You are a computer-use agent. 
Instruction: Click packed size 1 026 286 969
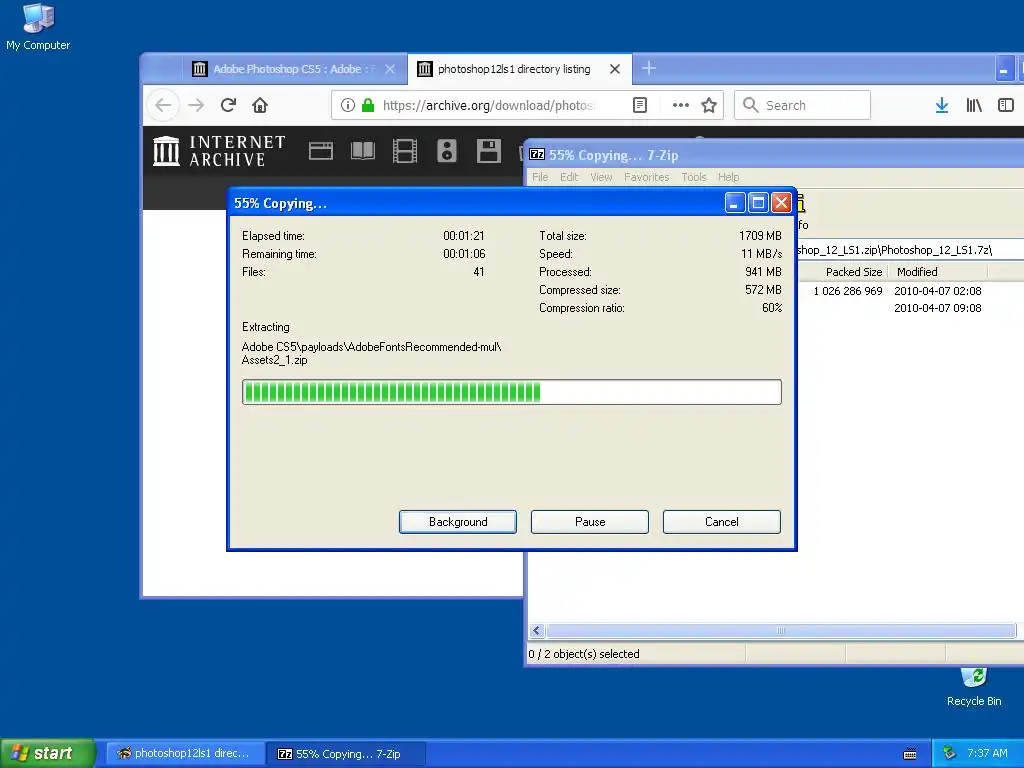pos(848,291)
